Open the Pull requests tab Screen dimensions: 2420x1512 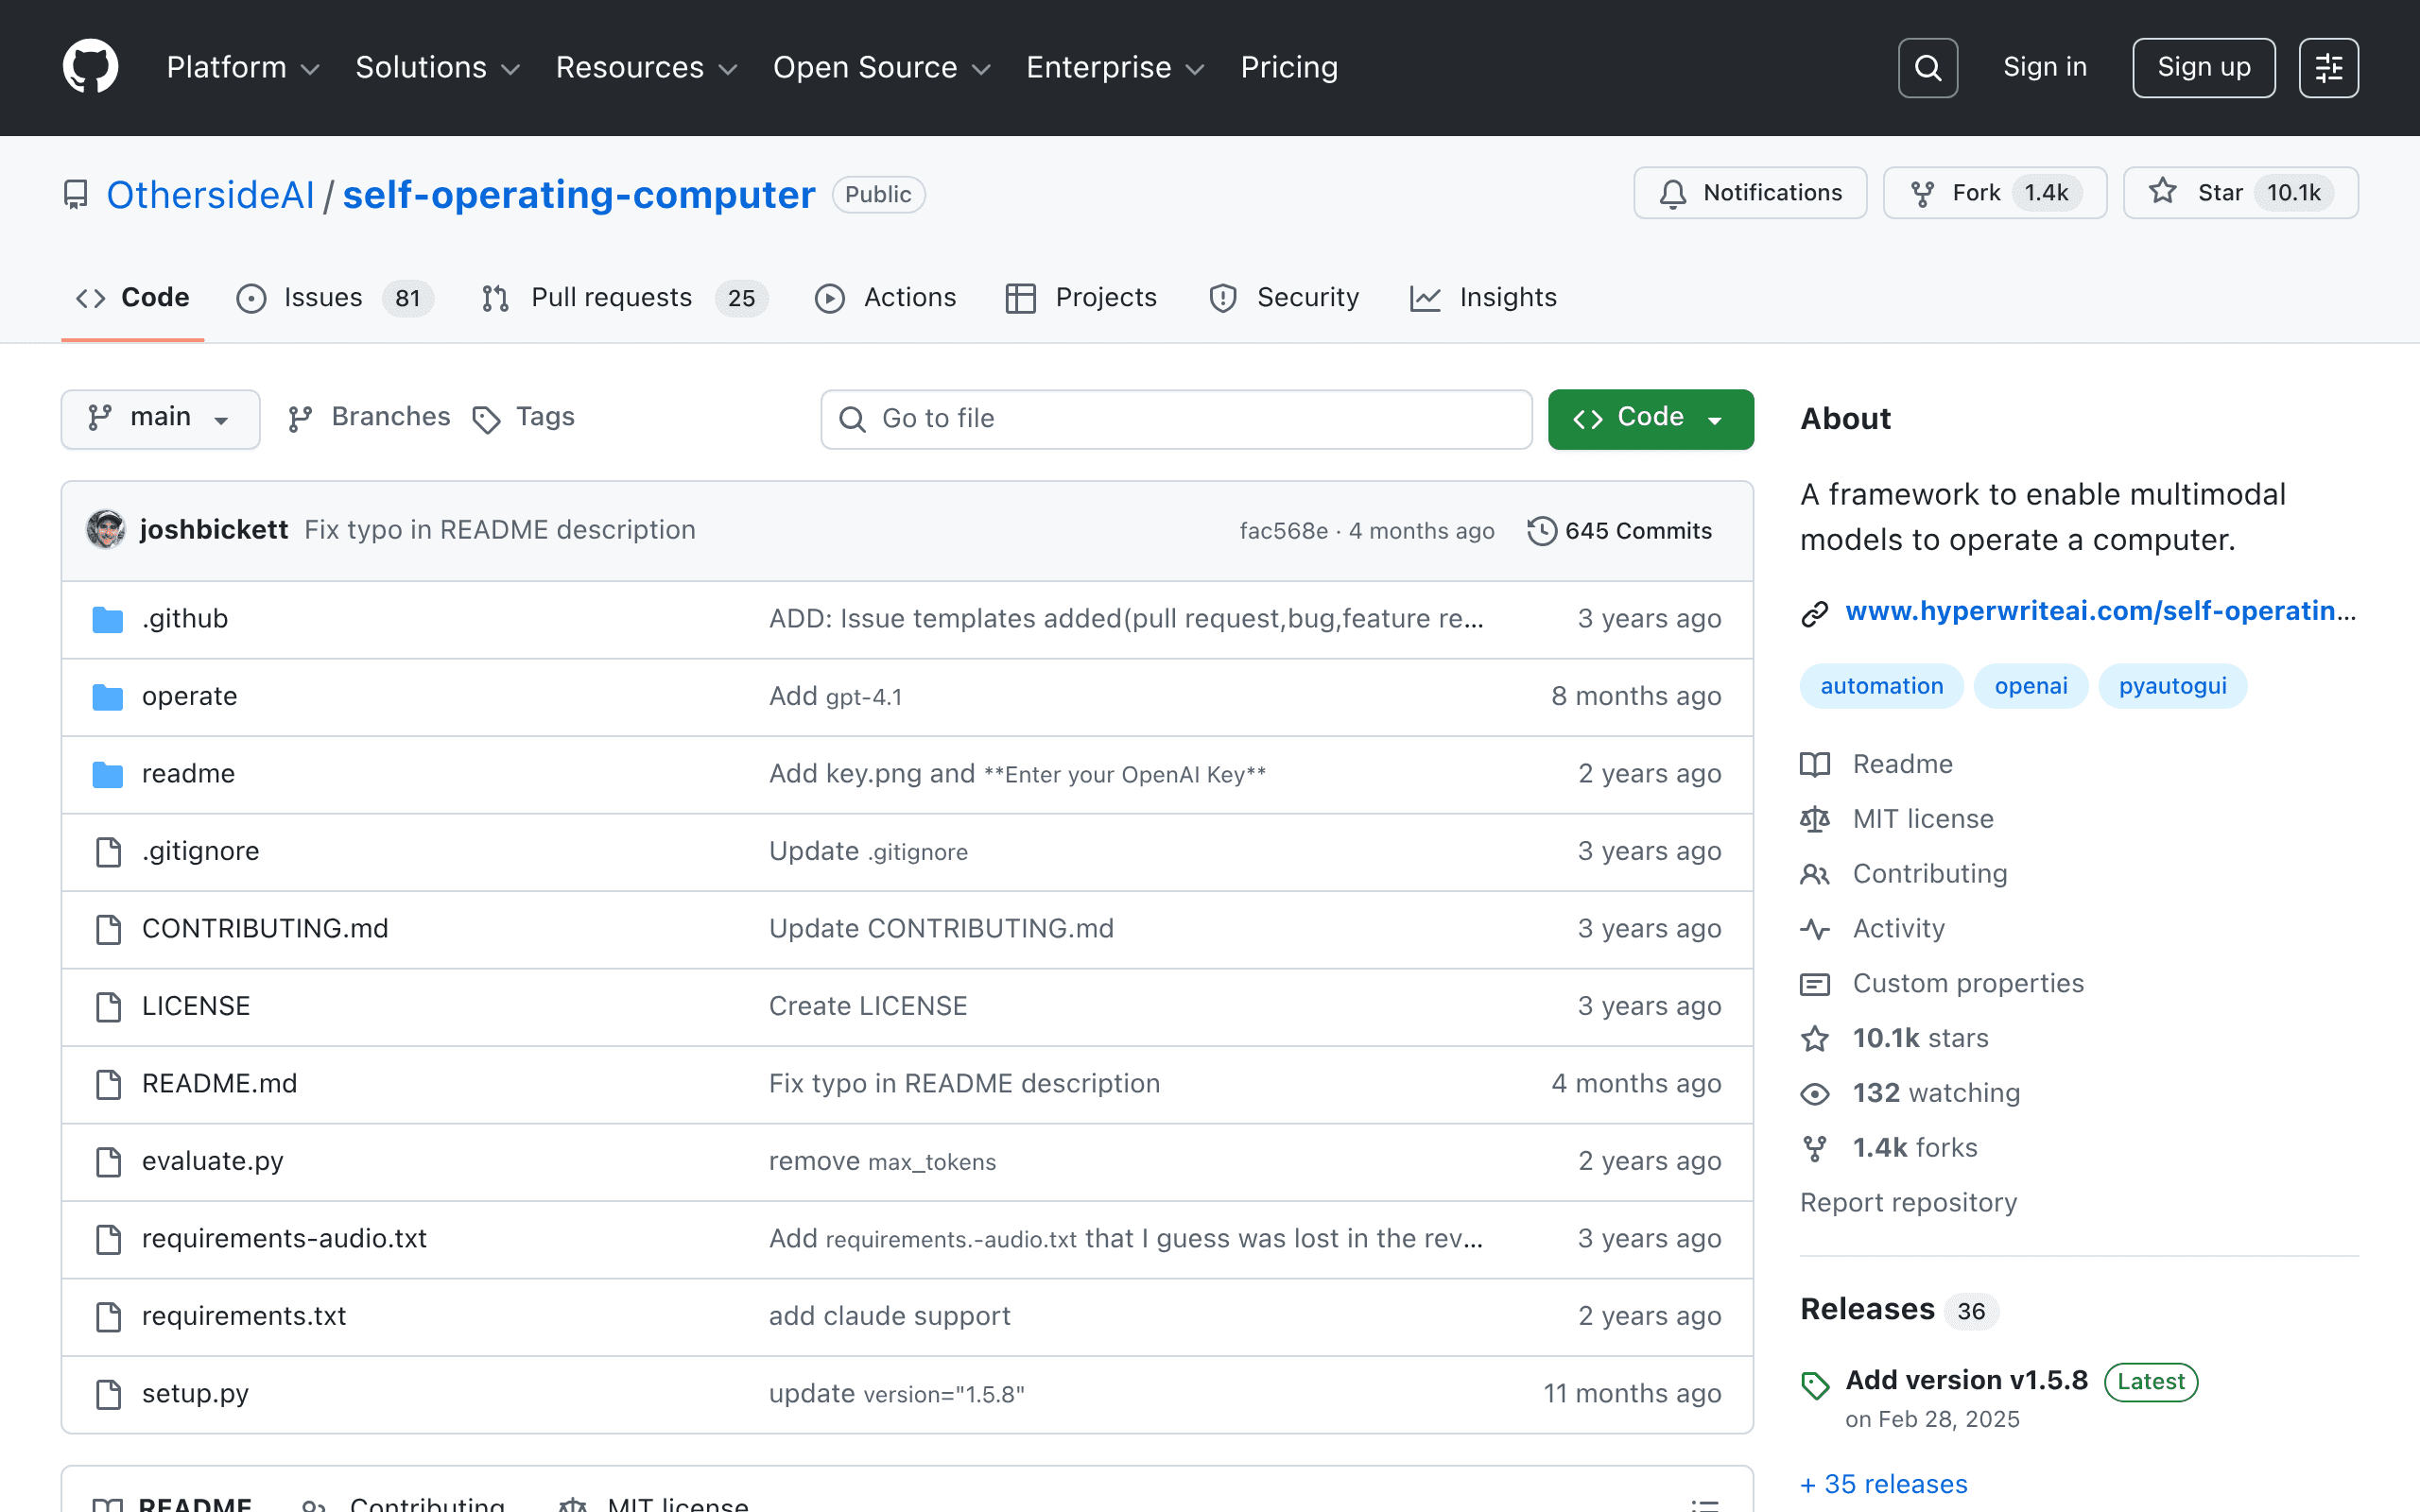click(624, 298)
